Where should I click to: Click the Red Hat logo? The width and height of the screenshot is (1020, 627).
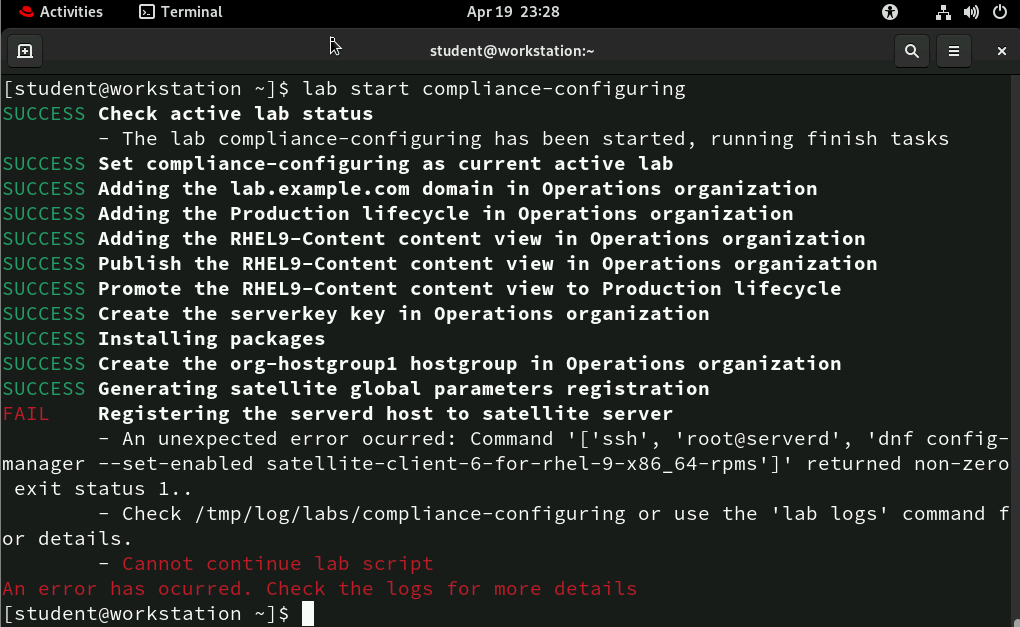pyautogui.click(x=23, y=12)
